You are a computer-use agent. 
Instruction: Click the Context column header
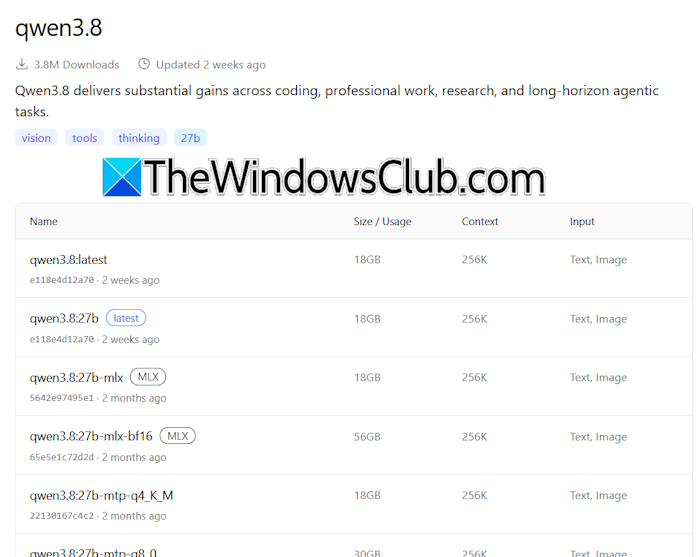(480, 221)
